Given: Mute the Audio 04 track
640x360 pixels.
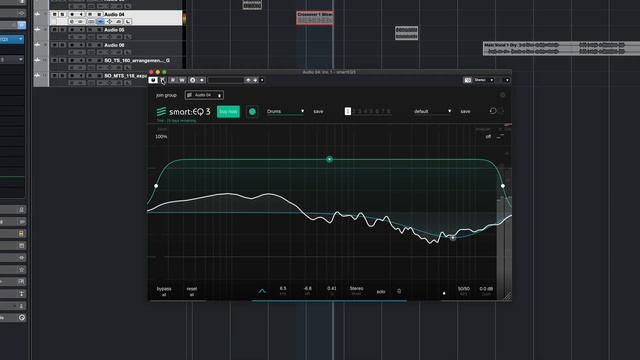Looking at the screenshot, I should pos(55,14).
